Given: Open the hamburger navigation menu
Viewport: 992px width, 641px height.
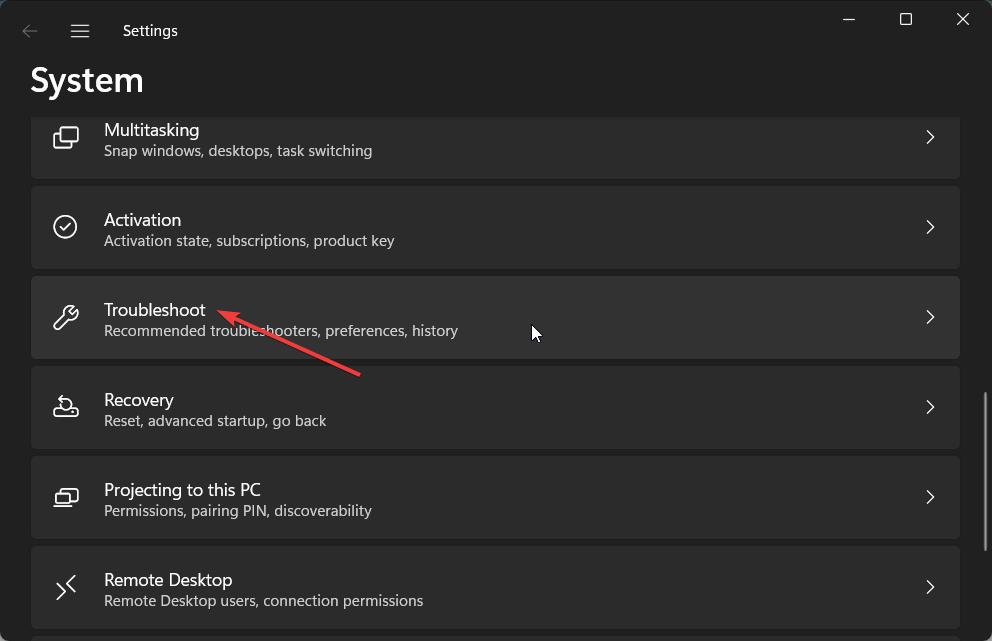Looking at the screenshot, I should pos(80,31).
